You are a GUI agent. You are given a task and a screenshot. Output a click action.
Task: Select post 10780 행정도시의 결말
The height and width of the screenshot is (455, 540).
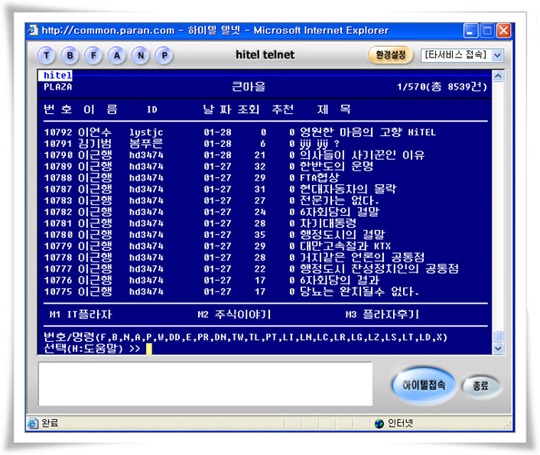(214, 235)
